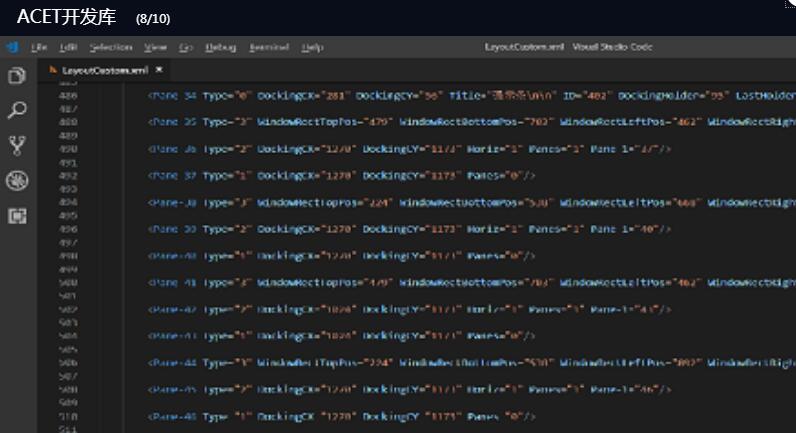Open the Help menu
This screenshot has height=433, width=796.
pos(312,47)
